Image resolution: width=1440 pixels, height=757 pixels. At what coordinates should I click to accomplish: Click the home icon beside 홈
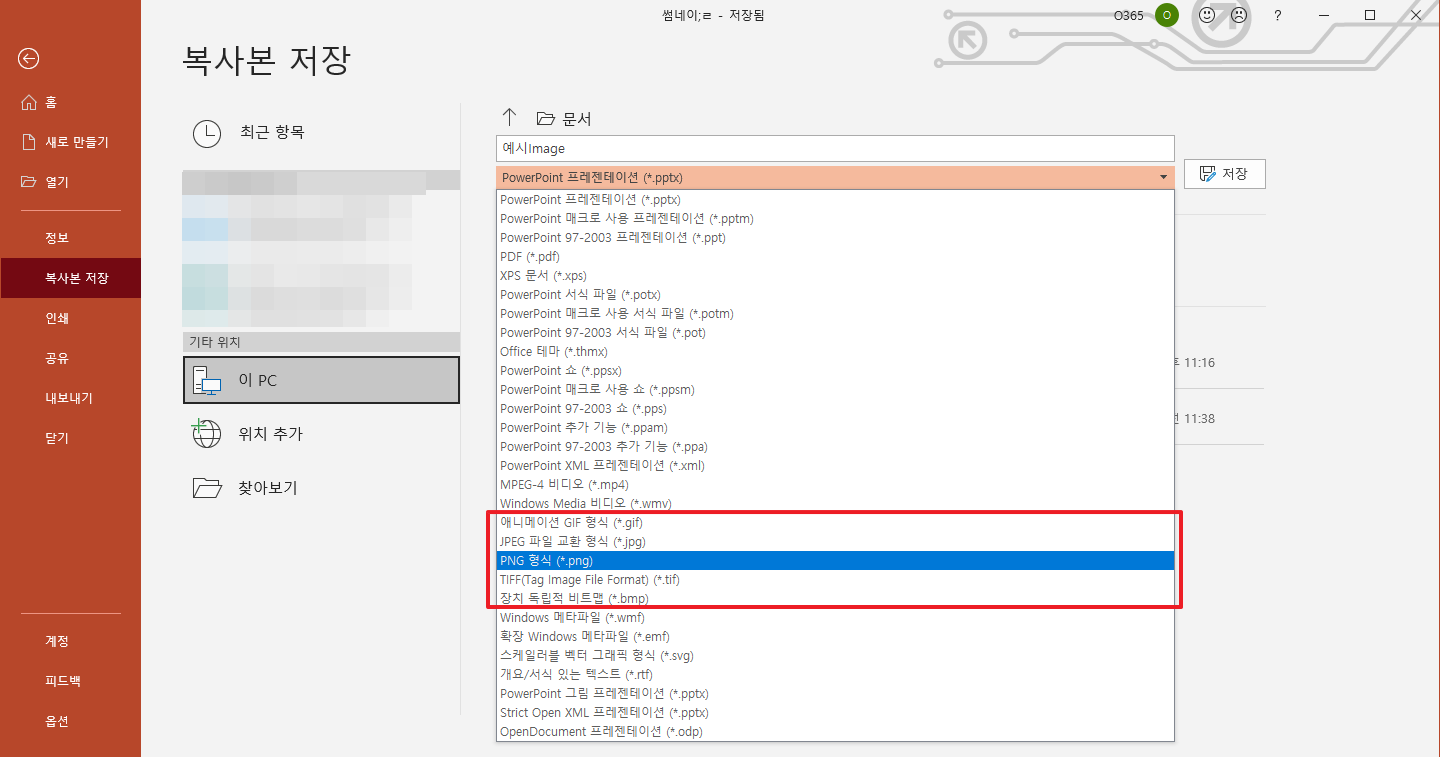pos(28,102)
